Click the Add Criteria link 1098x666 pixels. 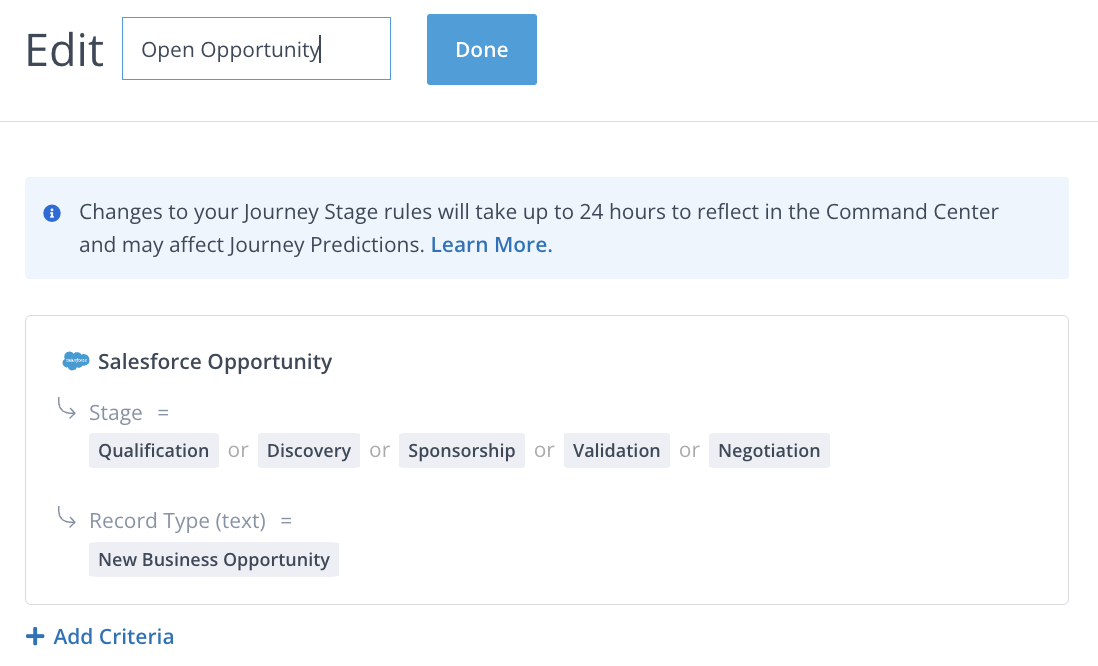tap(113, 636)
